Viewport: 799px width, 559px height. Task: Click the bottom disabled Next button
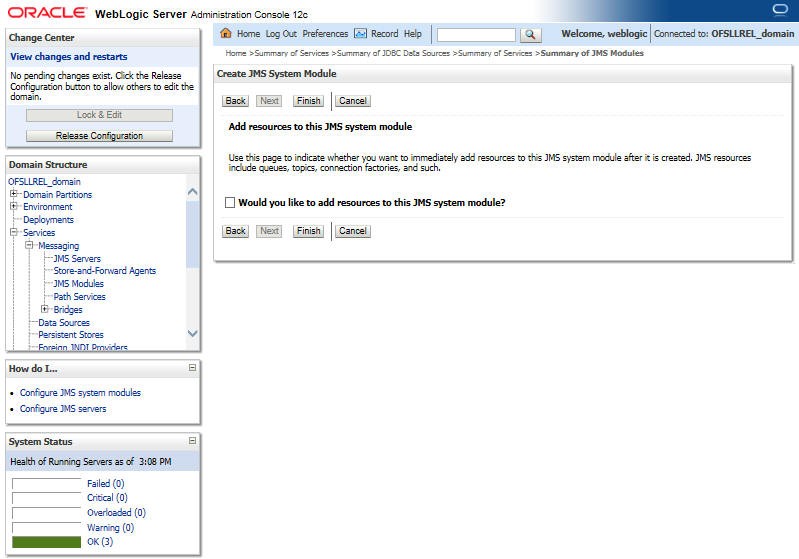(x=269, y=231)
